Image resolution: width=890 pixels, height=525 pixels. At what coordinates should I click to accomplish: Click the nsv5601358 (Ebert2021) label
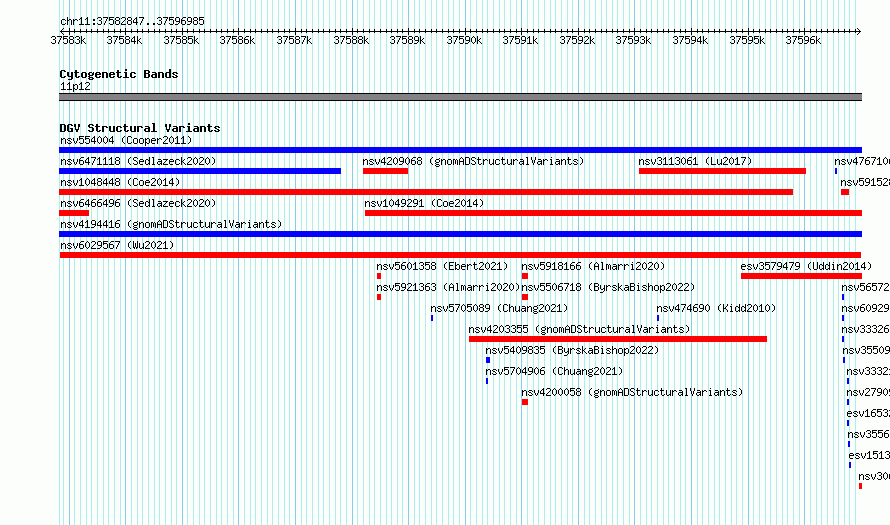coord(442,266)
